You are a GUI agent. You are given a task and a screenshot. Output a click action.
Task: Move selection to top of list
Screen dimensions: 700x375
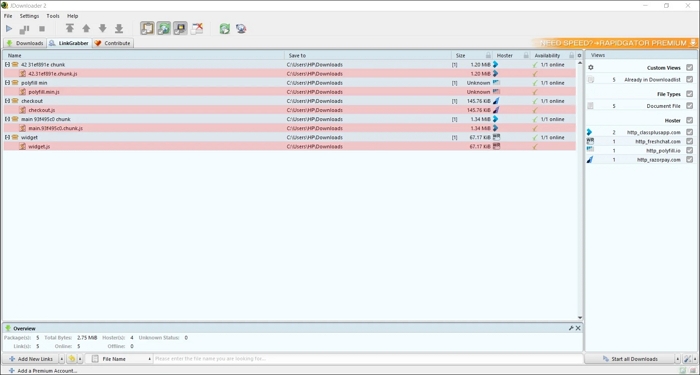[70, 29]
